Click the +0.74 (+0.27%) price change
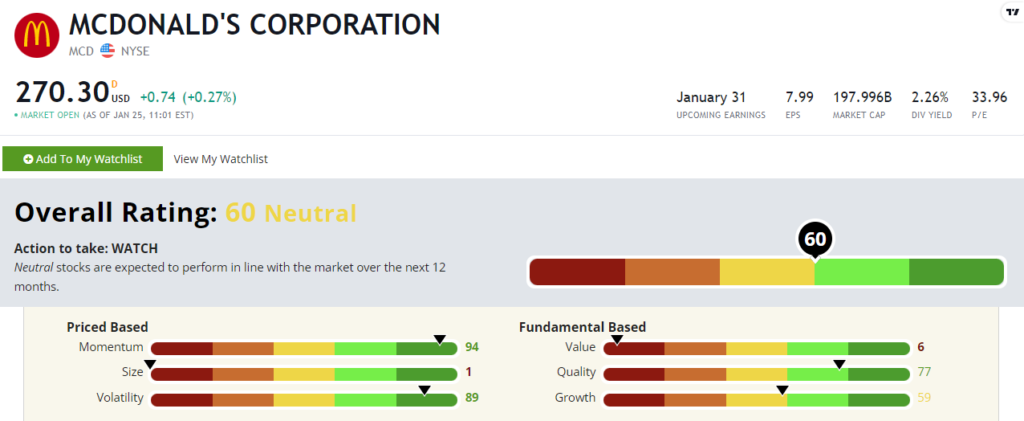Viewport: 1024px width, 421px height. tap(188, 98)
